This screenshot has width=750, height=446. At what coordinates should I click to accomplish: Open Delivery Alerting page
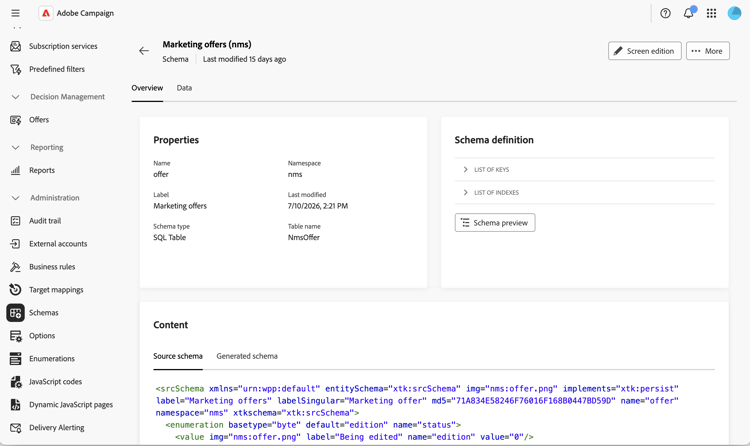point(57,428)
